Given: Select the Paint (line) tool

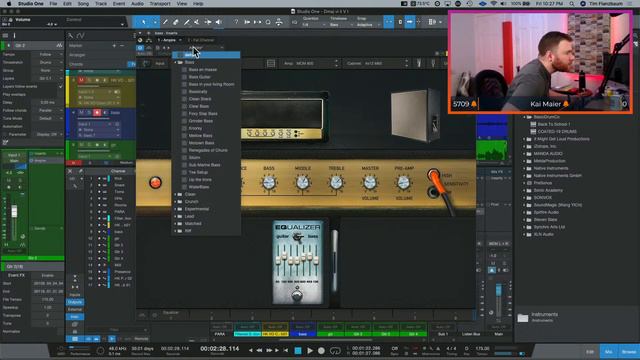Looking at the screenshot, I should pos(187,22).
